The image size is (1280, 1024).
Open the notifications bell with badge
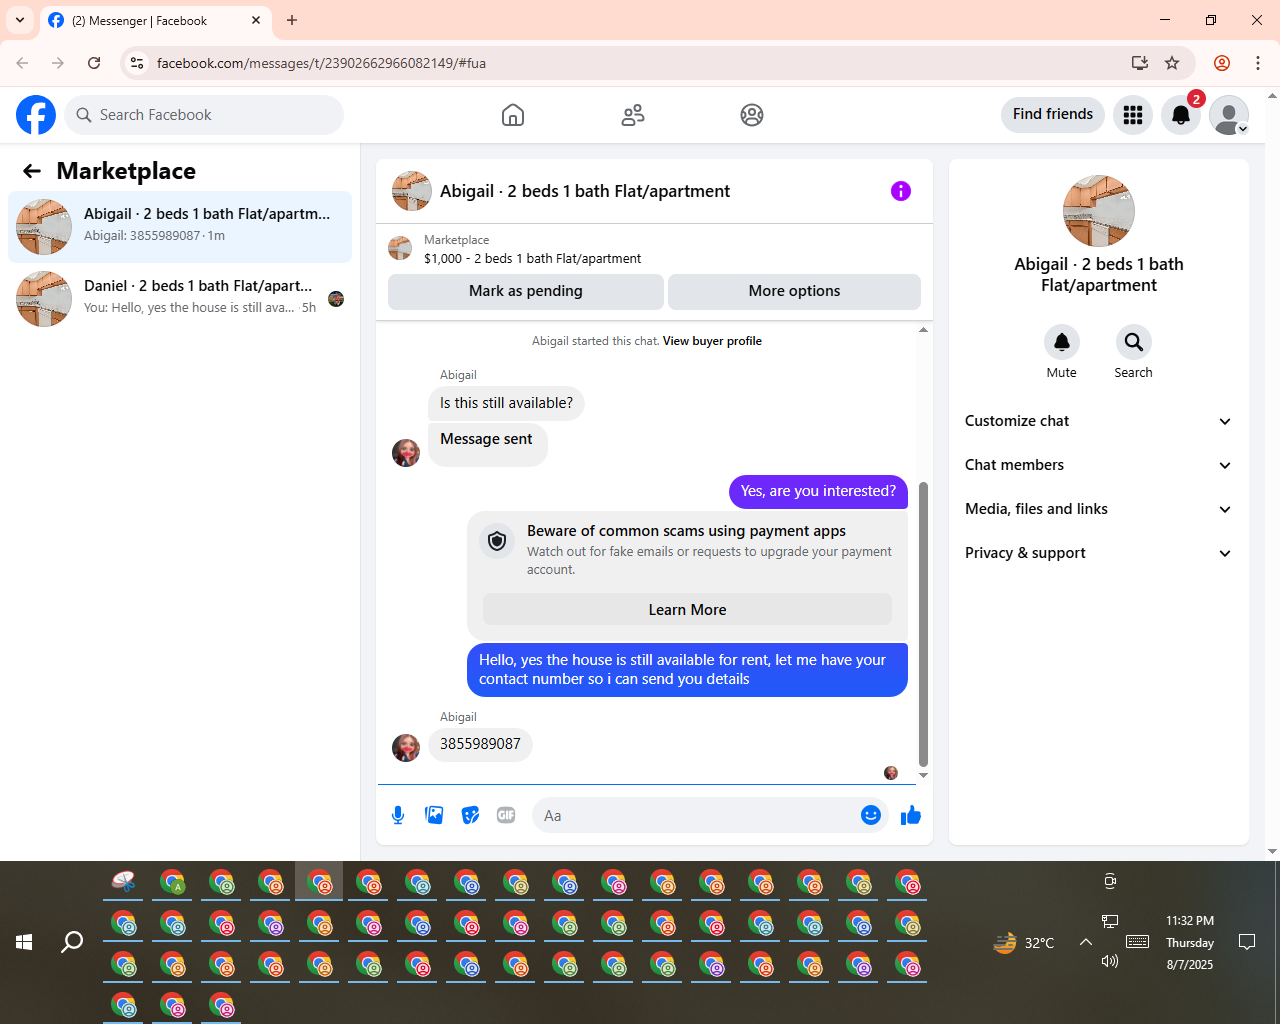[1181, 115]
